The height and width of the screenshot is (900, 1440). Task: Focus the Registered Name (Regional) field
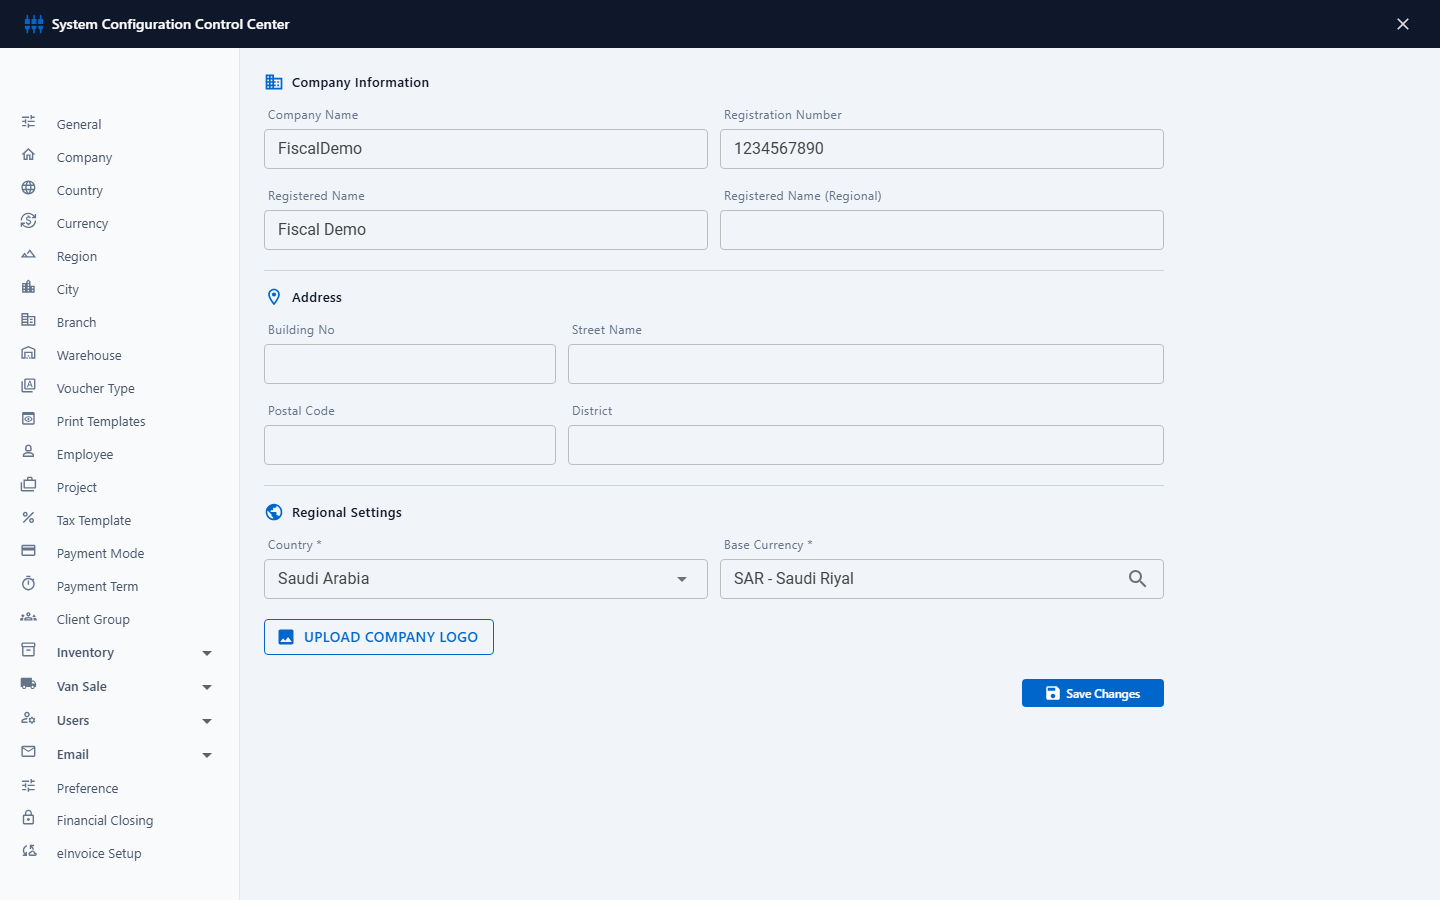coord(942,230)
